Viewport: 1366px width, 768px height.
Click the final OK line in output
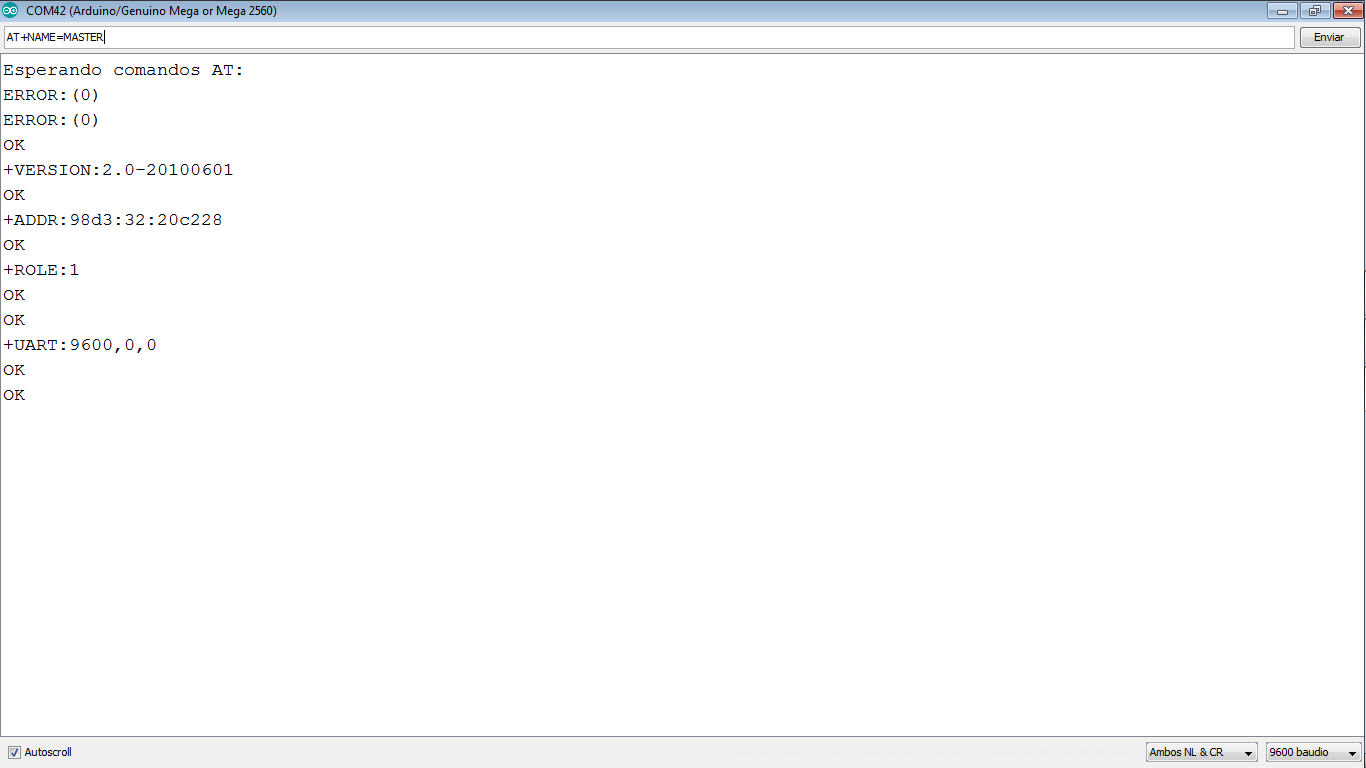pyautogui.click(x=14, y=395)
